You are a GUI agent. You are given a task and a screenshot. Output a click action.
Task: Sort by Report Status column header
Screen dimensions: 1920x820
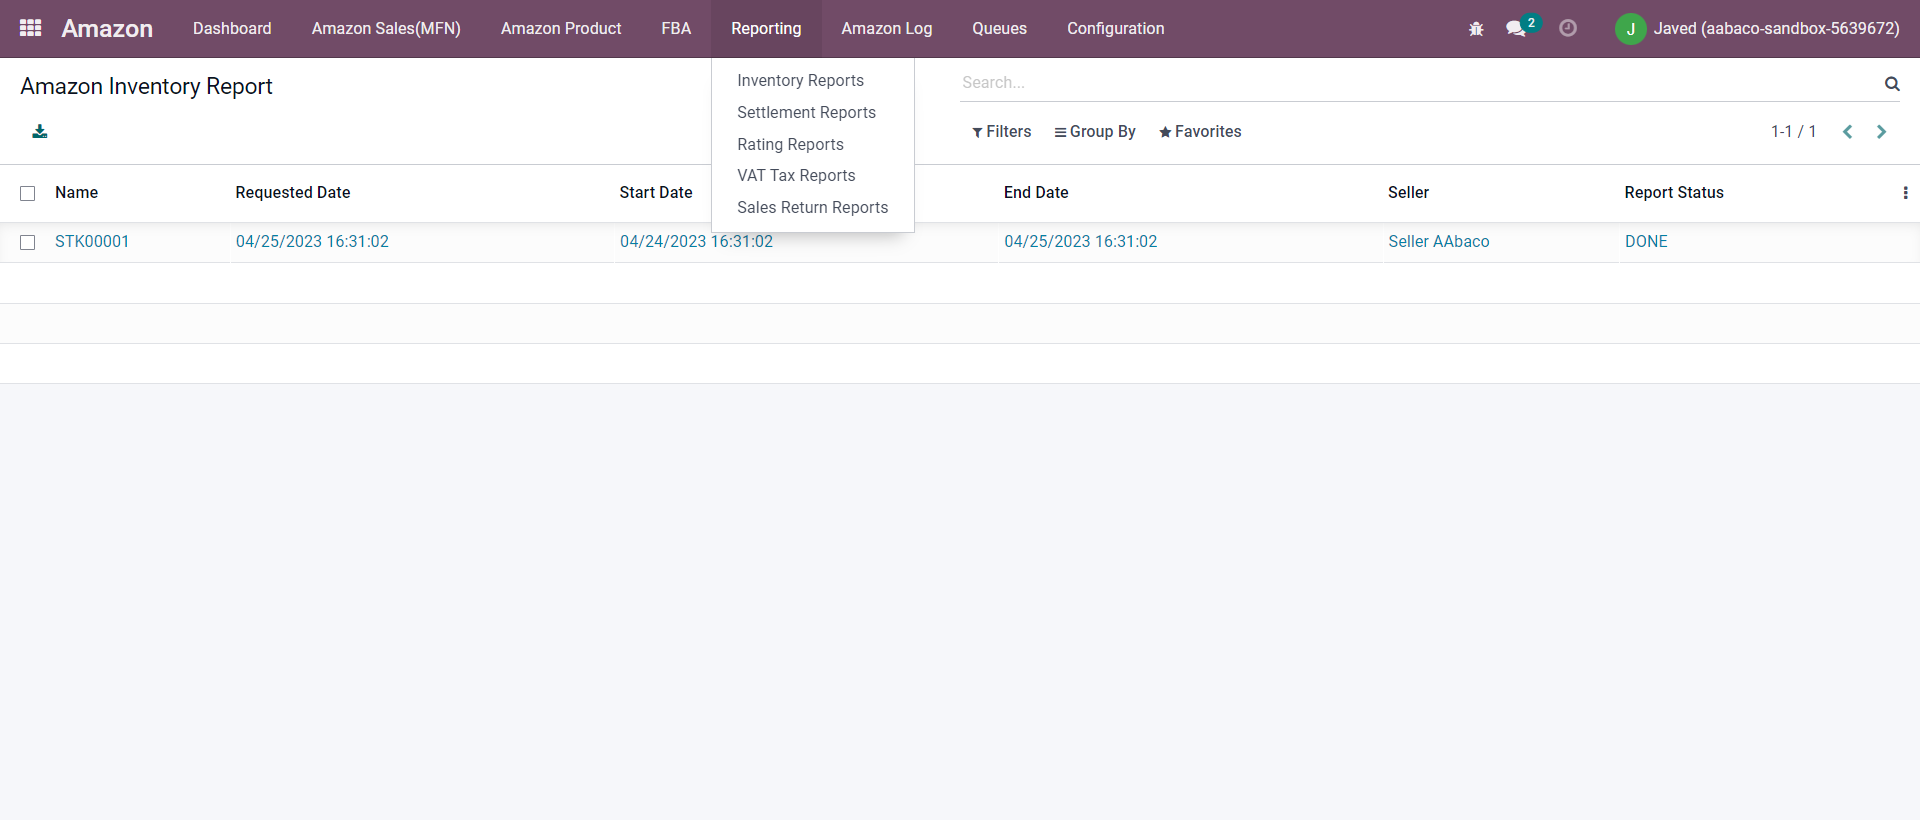click(1674, 192)
